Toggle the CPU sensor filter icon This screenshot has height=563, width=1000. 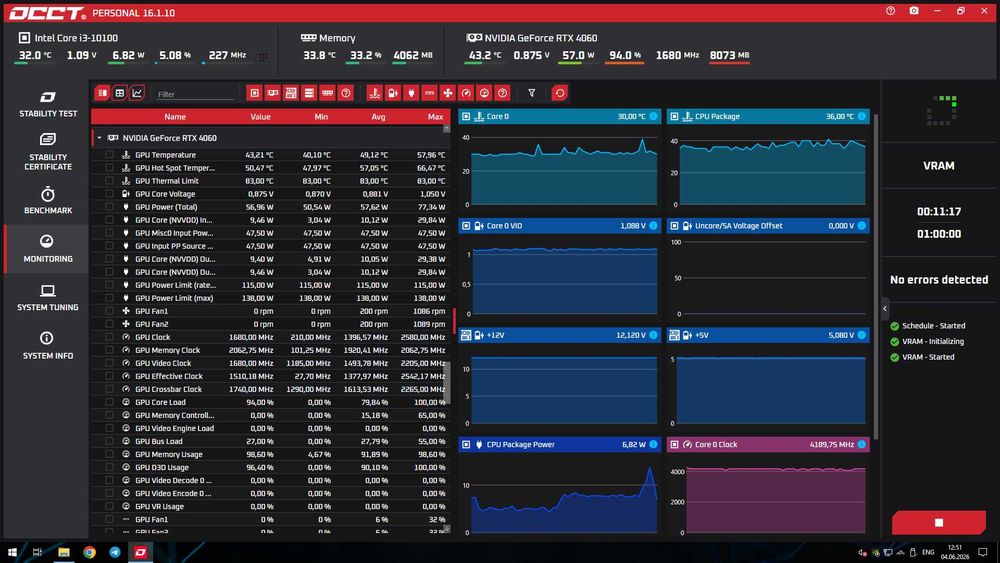pyautogui.click(x=254, y=93)
